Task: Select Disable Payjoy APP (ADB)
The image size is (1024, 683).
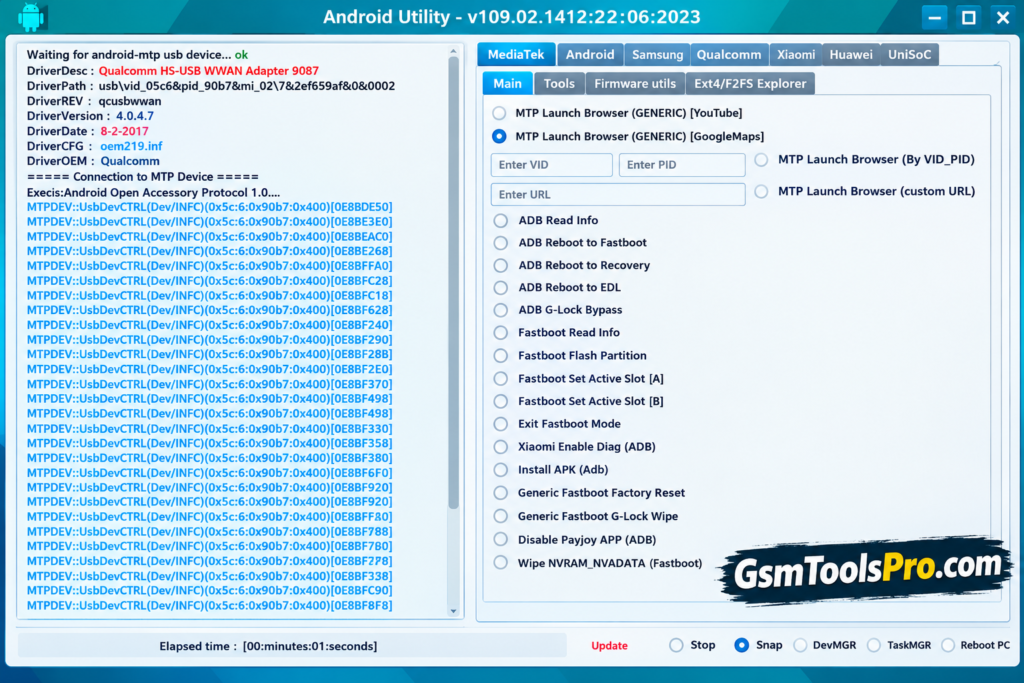Action: (x=501, y=540)
